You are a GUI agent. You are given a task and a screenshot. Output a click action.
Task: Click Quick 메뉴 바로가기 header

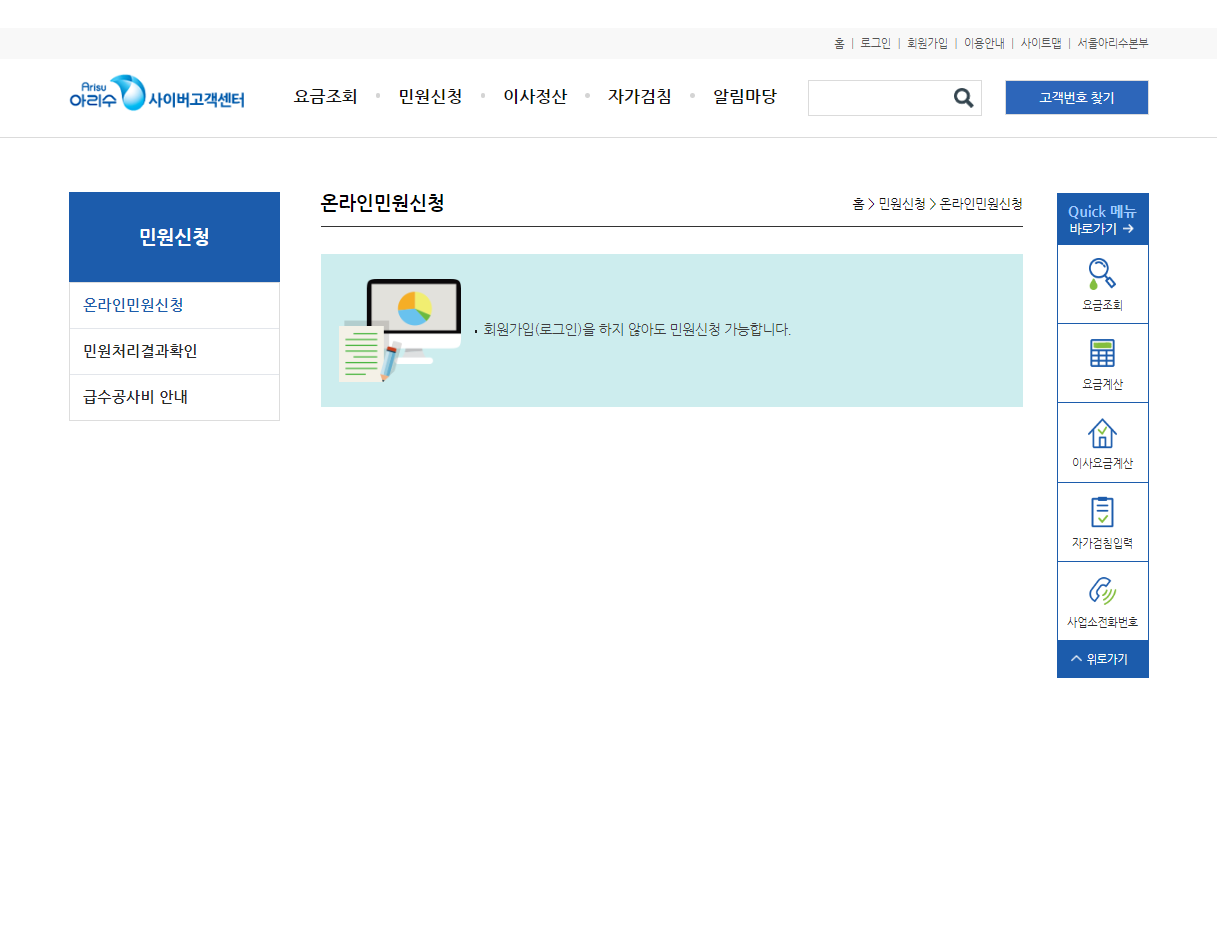pos(1102,219)
